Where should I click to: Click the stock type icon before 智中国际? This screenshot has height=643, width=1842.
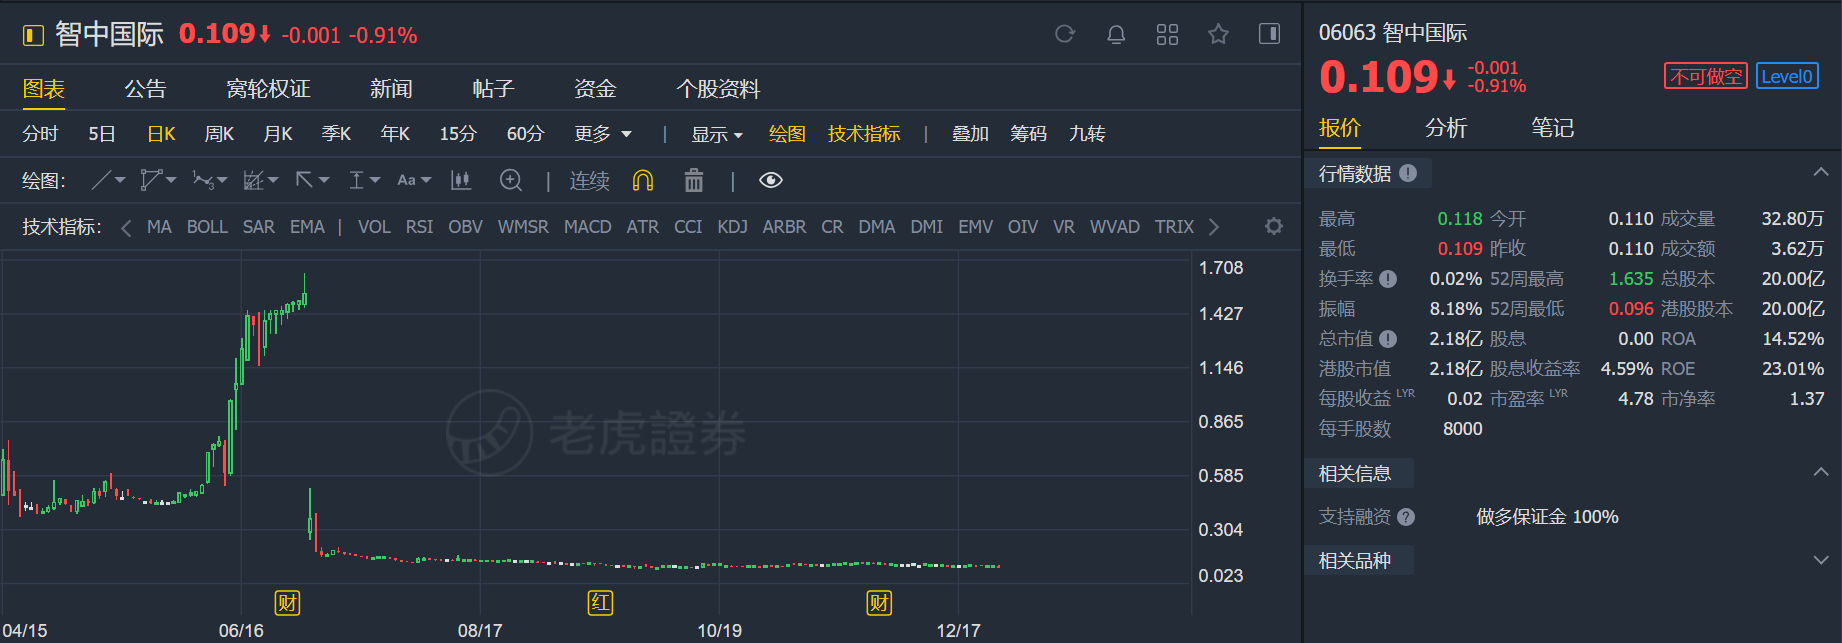33,36
